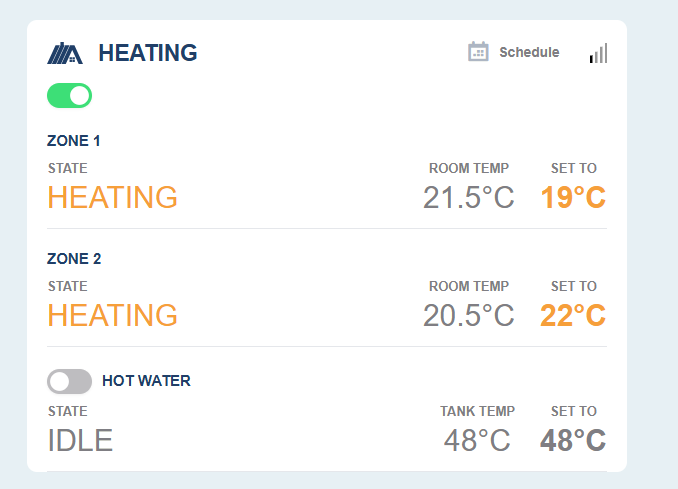Enable the Hot Water toggle
678x489 pixels.
click(70, 381)
